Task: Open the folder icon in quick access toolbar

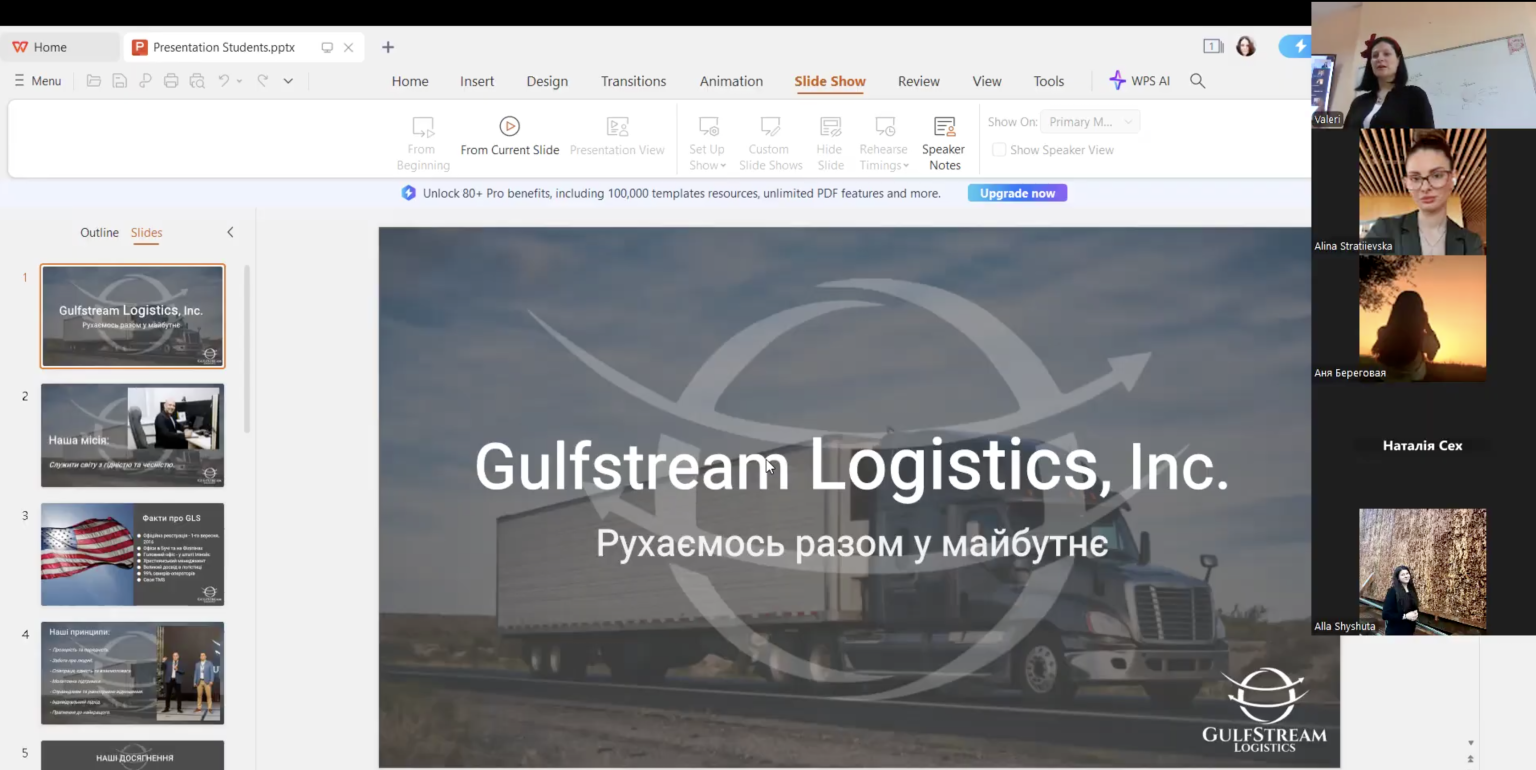Action: [x=94, y=81]
